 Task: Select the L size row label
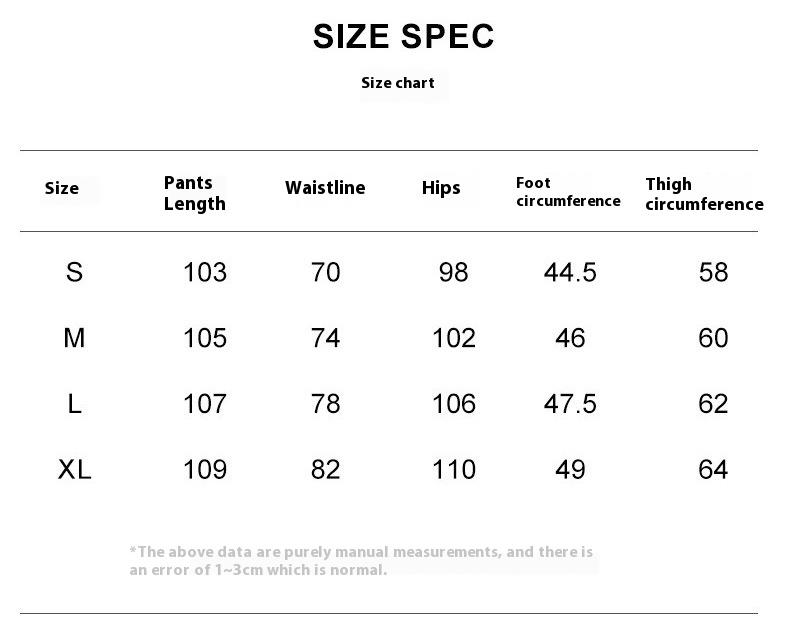coord(74,404)
